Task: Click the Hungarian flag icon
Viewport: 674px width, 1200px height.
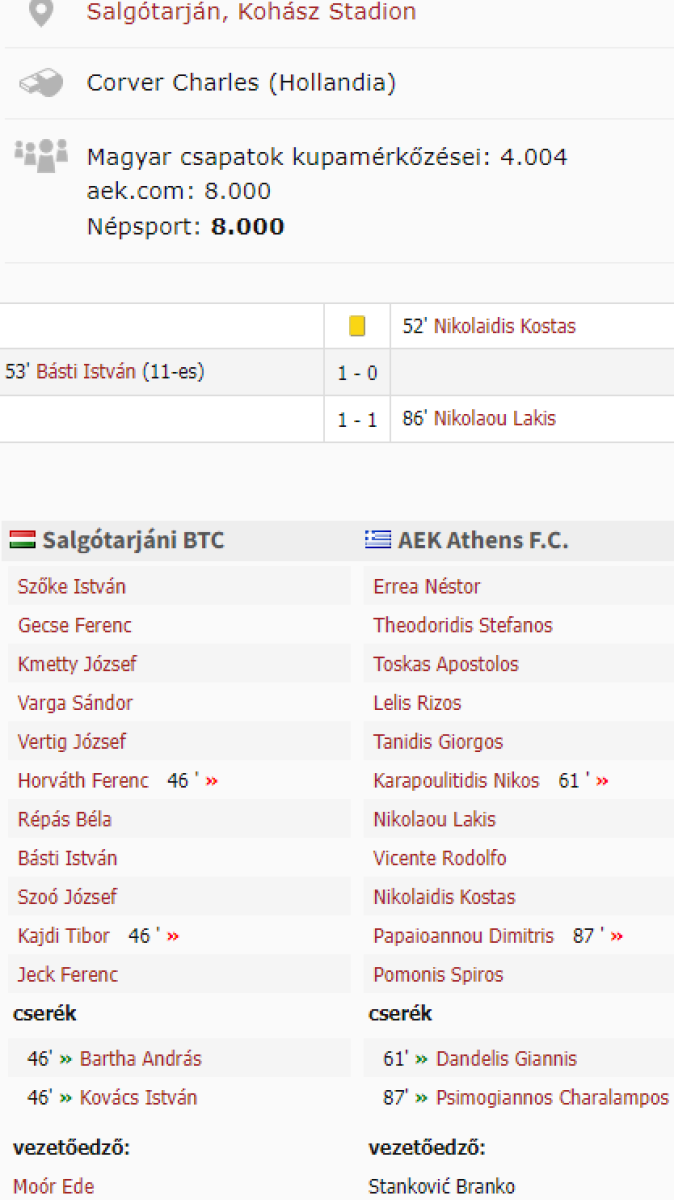Action: coord(23,540)
